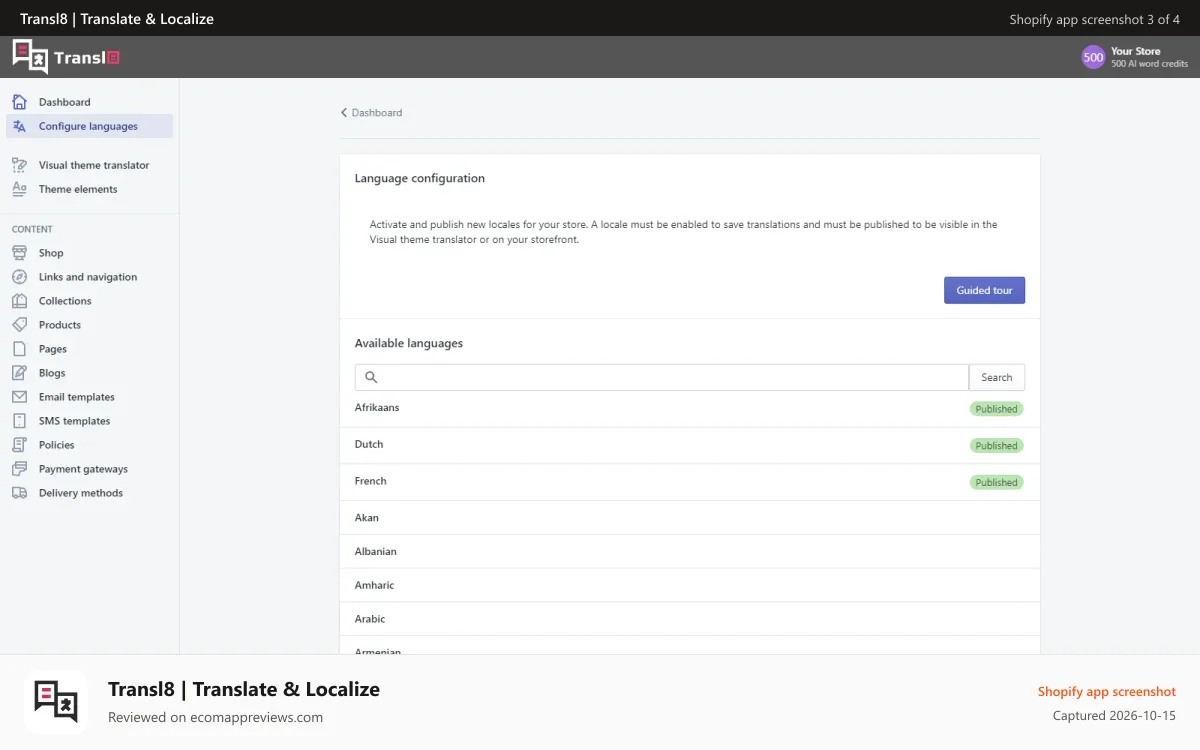The image size is (1200, 750).
Task: Click the Theme elements text icon
Action: coord(19,189)
